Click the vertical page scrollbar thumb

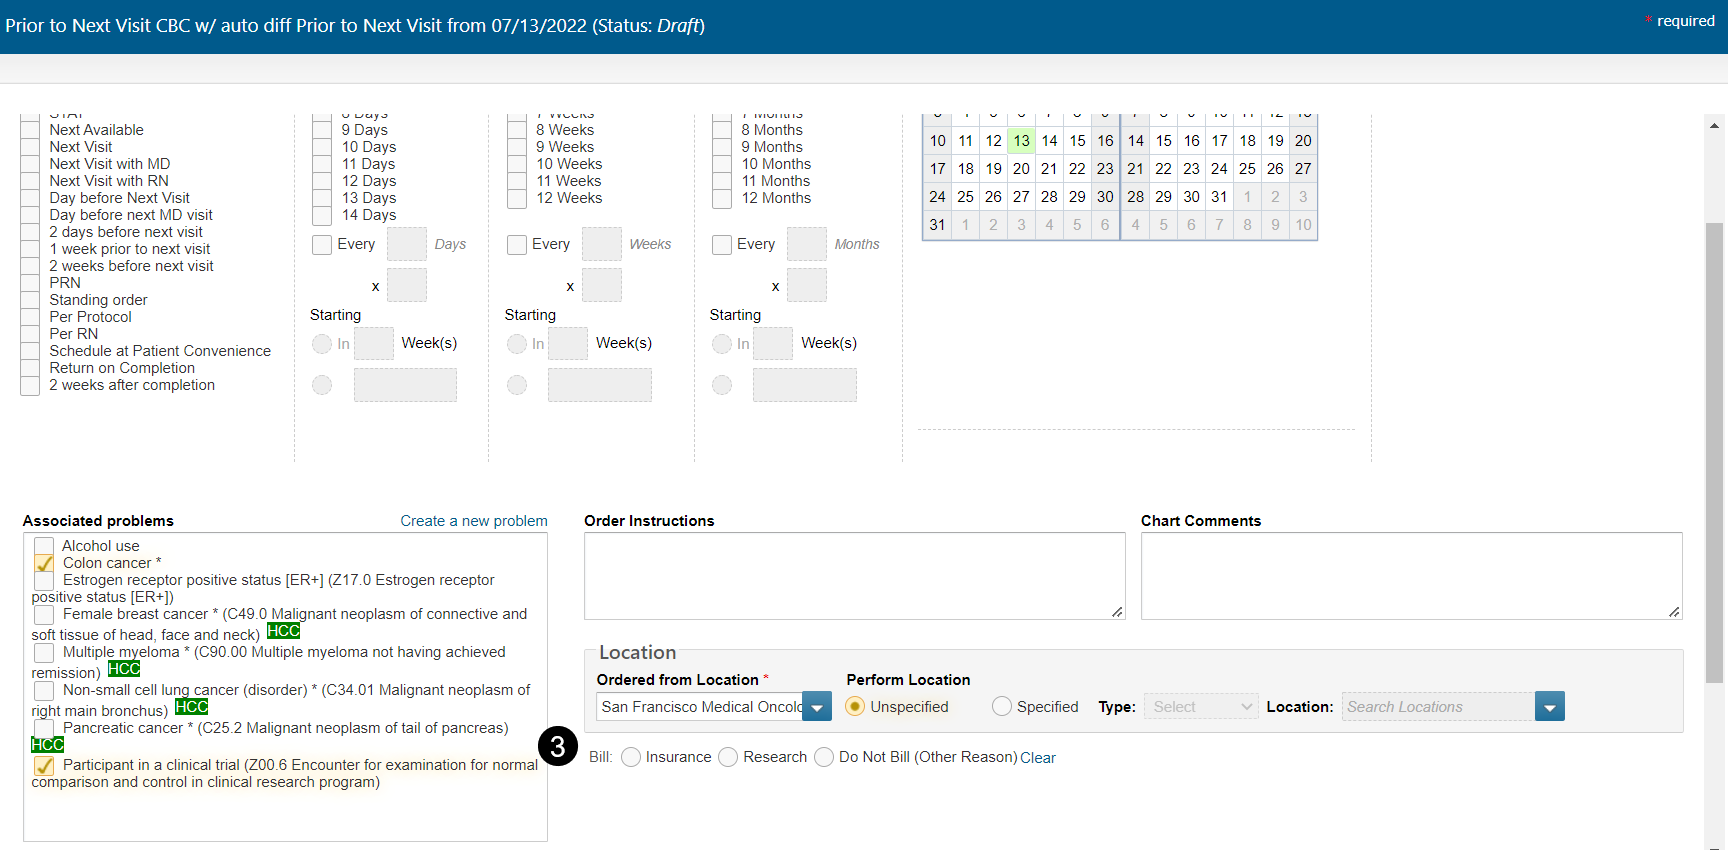1714,450
